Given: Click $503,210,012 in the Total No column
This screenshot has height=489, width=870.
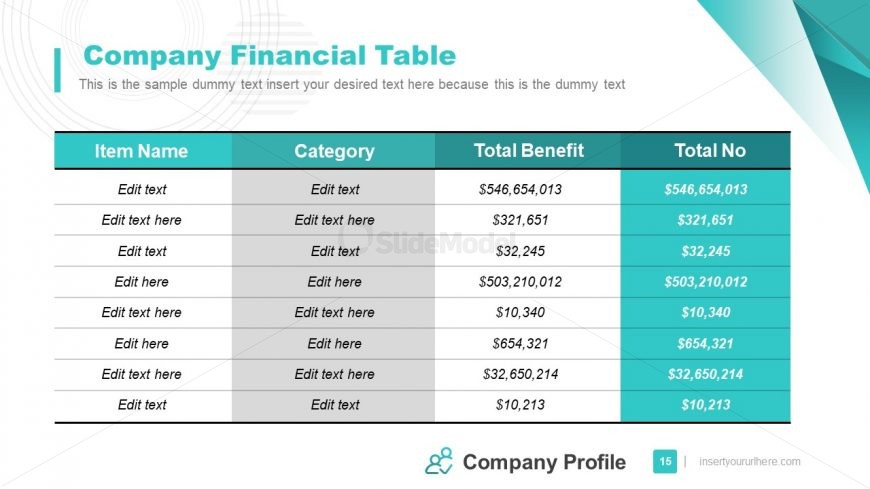Looking at the screenshot, I should tap(706, 282).
